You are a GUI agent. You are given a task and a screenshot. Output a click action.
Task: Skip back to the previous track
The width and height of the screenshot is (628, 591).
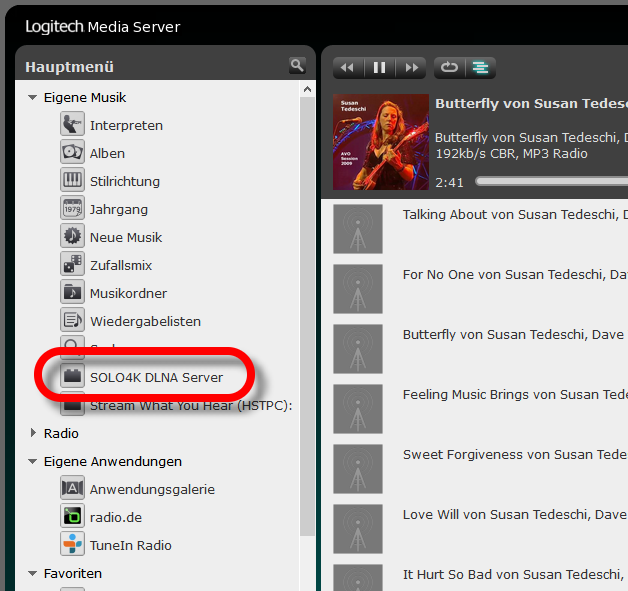click(x=348, y=68)
